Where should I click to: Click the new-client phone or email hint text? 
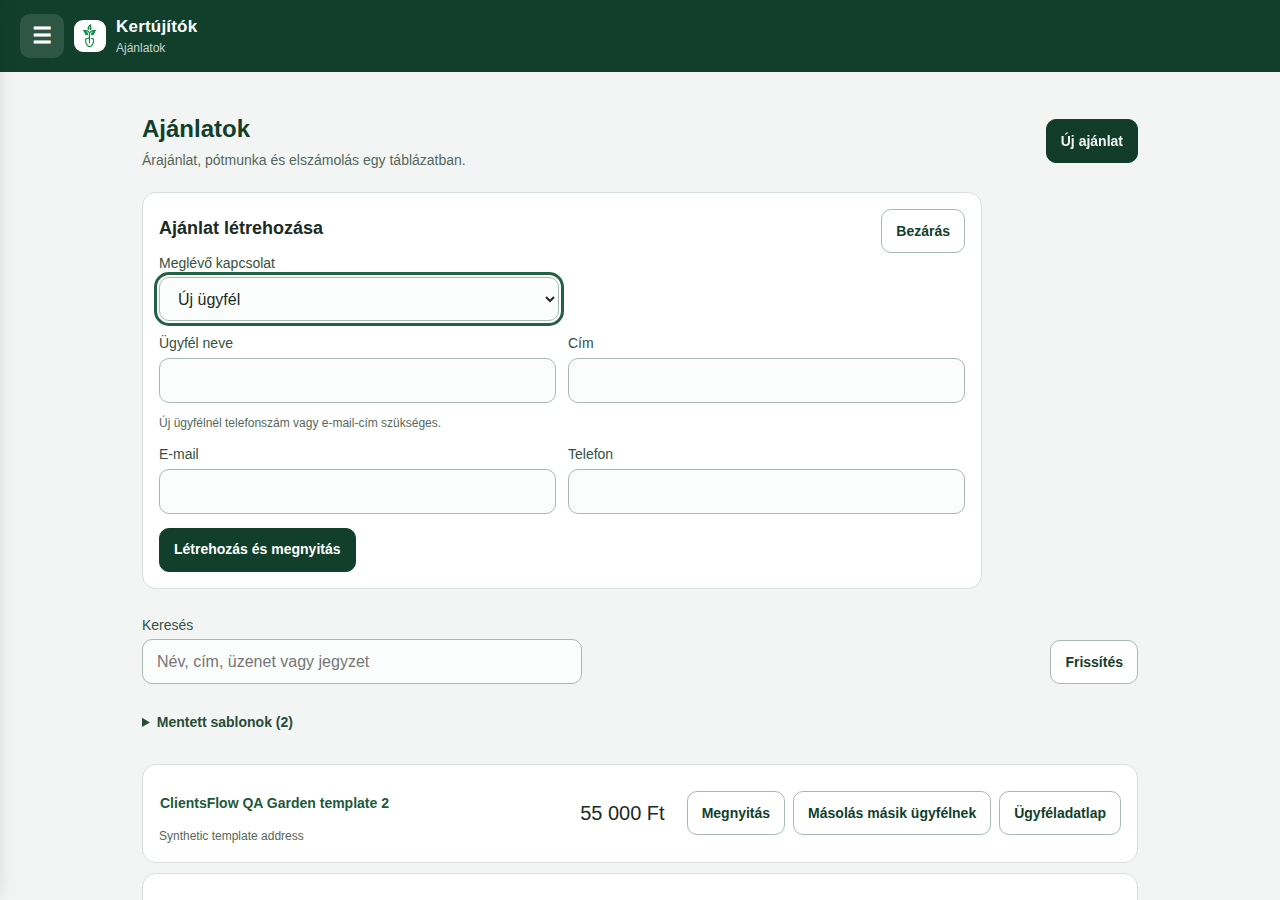point(300,423)
